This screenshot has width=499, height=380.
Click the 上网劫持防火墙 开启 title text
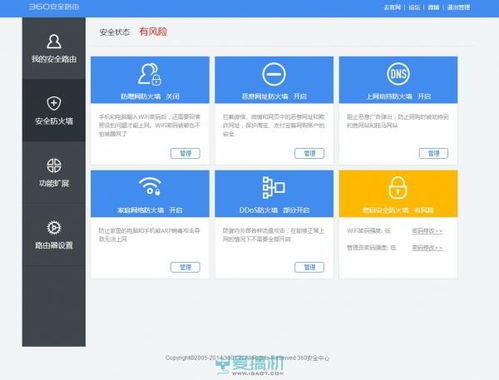click(x=398, y=96)
